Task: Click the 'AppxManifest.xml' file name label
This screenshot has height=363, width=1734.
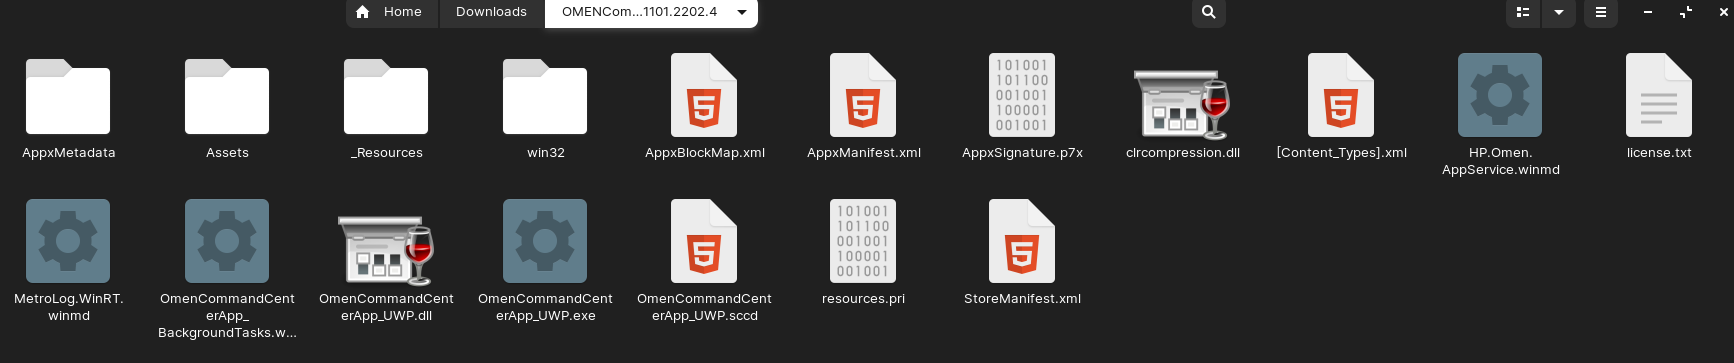Action: [x=863, y=153]
